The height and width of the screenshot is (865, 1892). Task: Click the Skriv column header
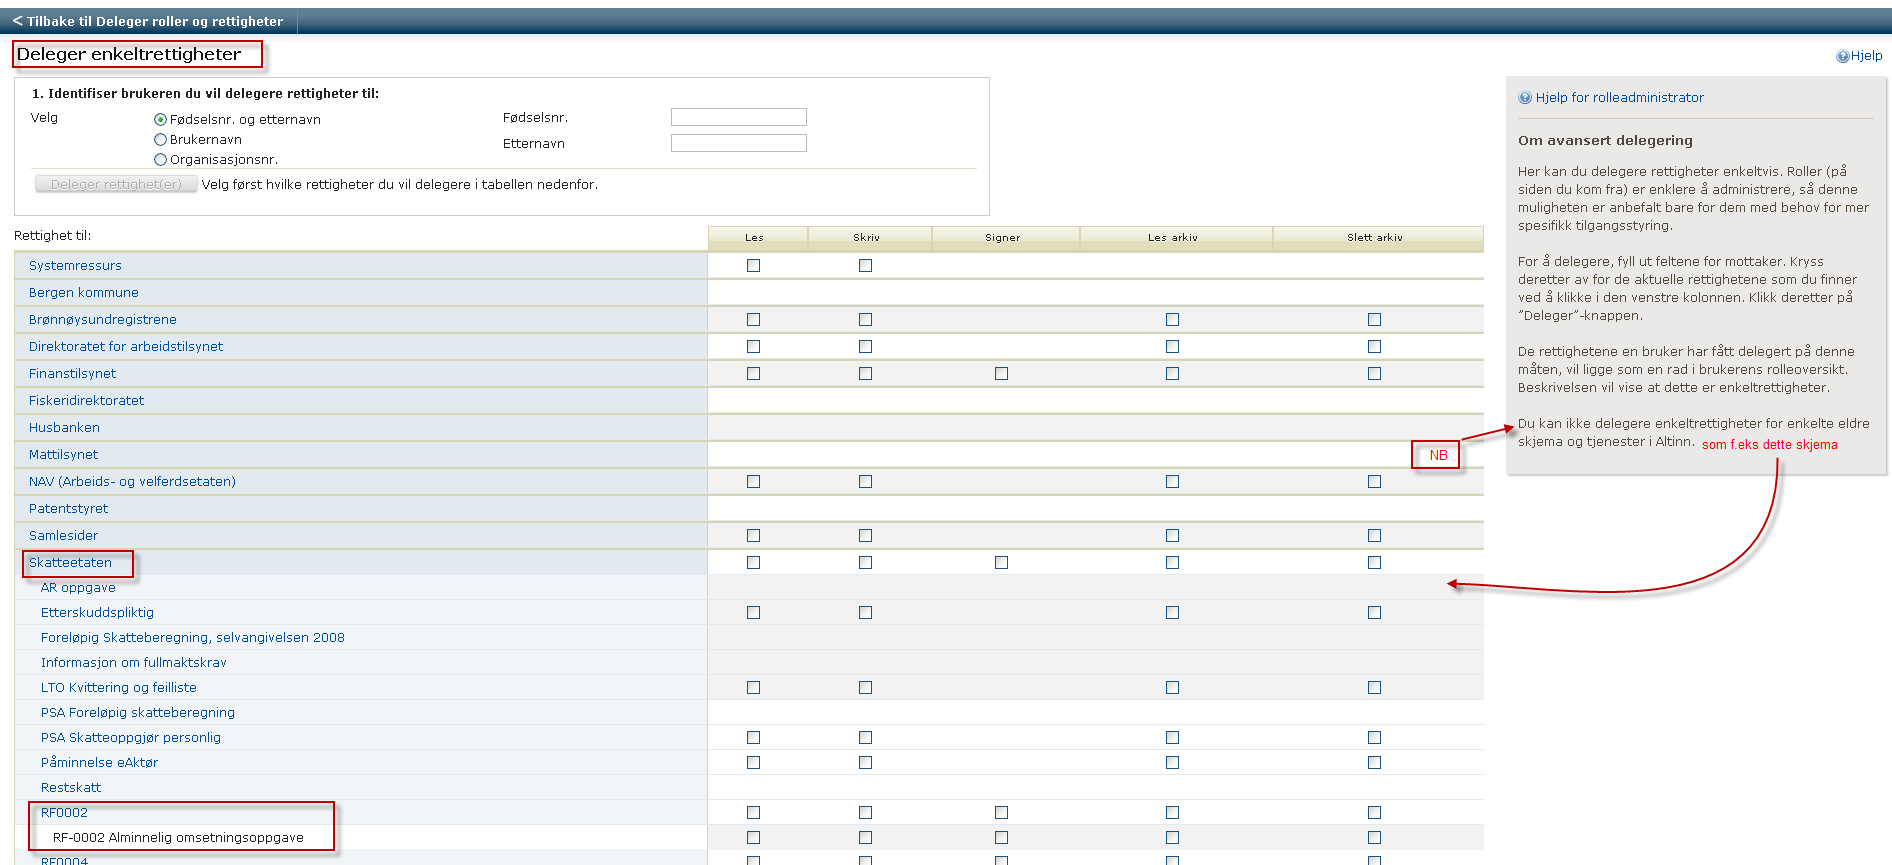point(870,238)
